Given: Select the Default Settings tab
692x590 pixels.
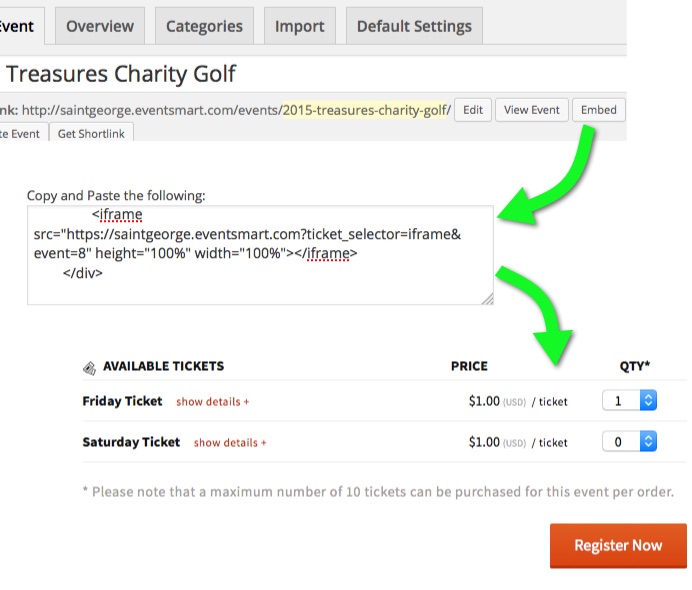Looking at the screenshot, I should point(414,26).
